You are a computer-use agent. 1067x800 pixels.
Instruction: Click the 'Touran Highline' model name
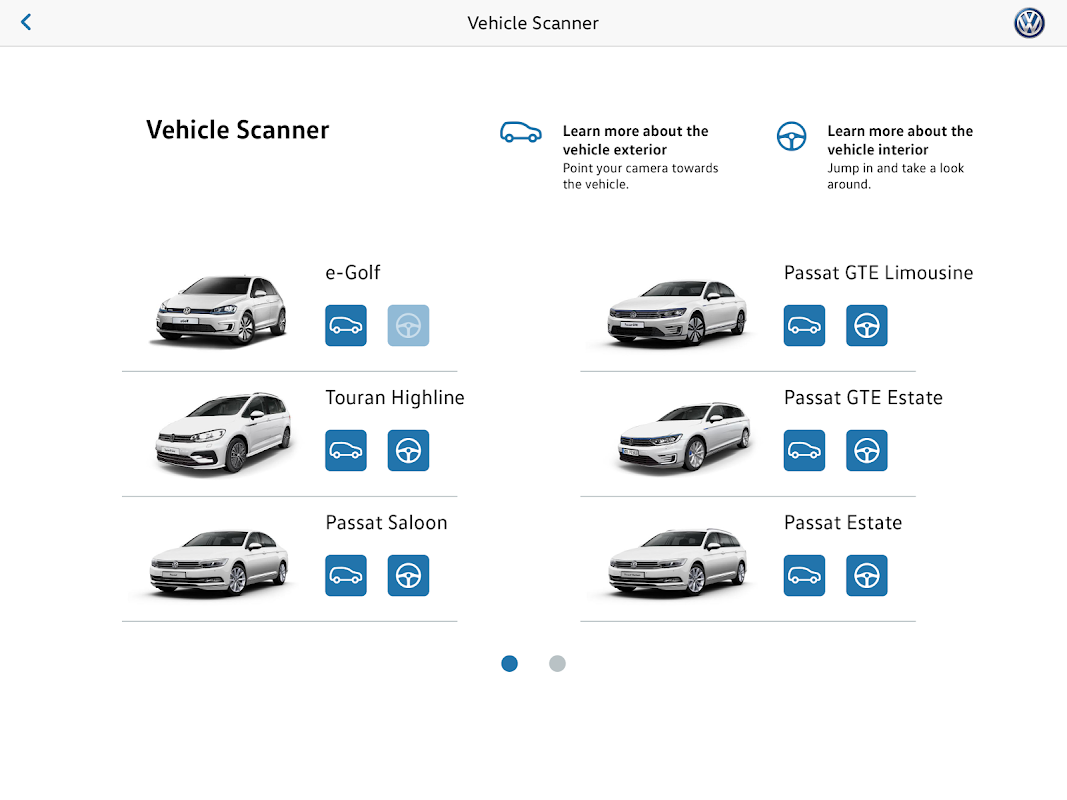[x=395, y=398]
